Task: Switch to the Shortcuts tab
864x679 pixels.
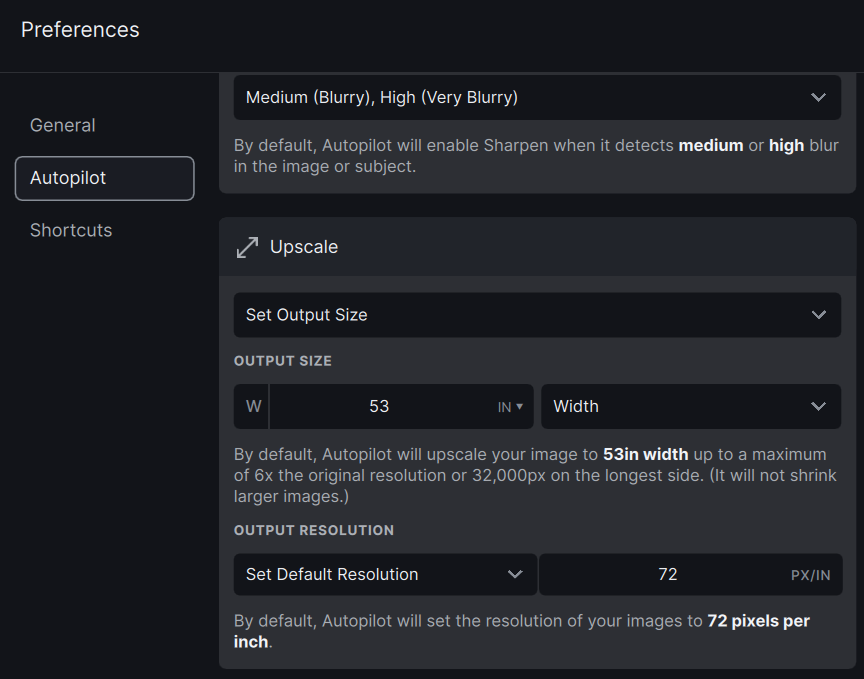Action: [x=71, y=230]
